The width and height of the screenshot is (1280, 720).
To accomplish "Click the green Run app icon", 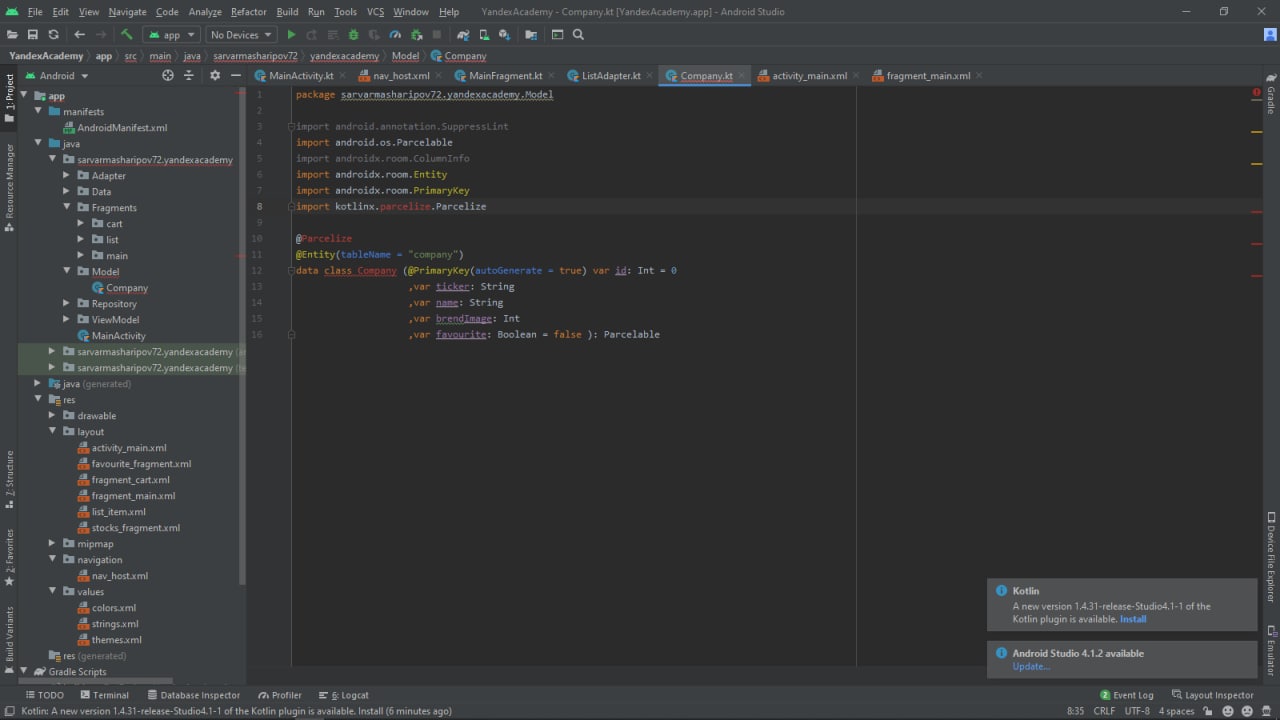I will pos(291,35).
